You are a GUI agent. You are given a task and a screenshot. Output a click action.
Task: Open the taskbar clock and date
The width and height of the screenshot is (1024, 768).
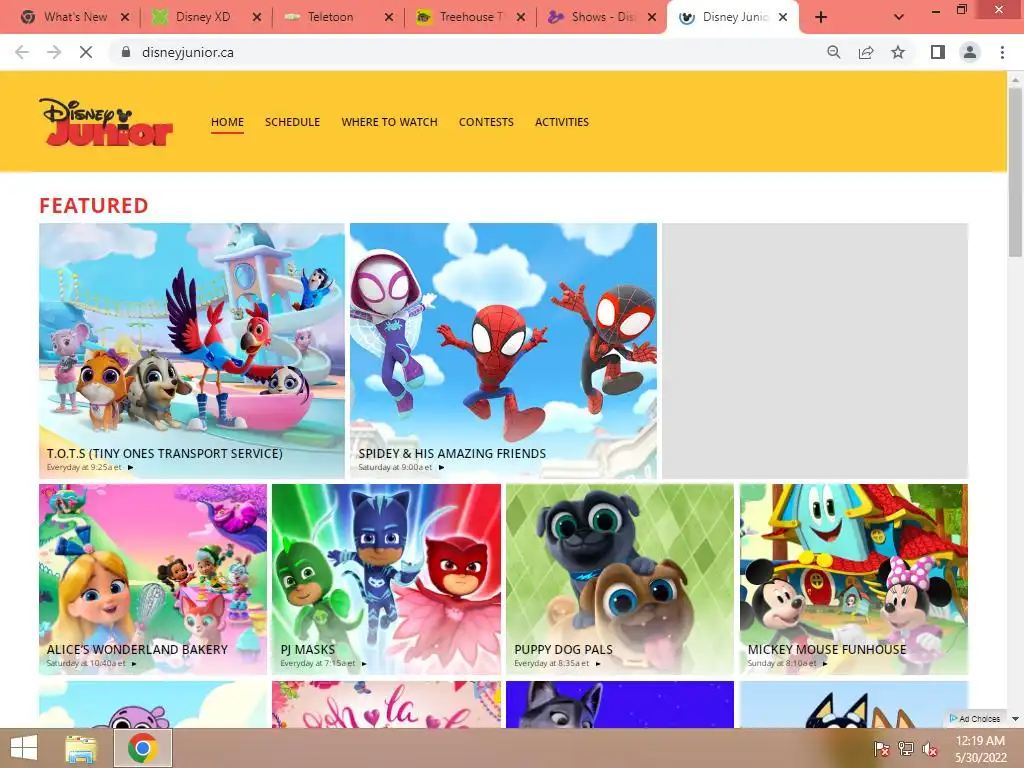coord(980,749)
